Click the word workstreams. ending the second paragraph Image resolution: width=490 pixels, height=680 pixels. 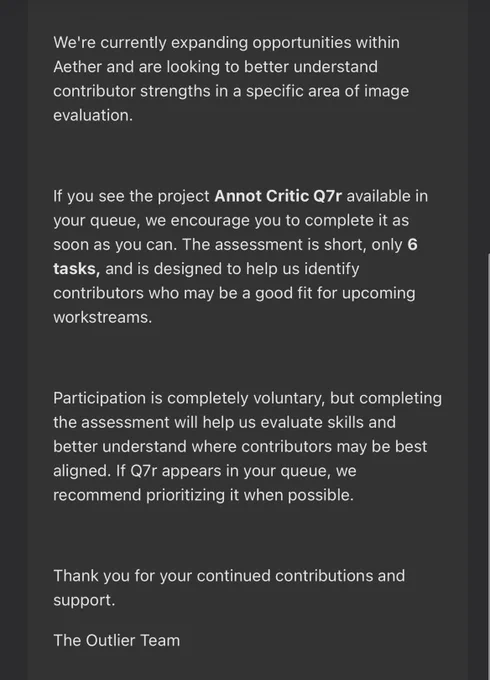click(x=102, y=317)
